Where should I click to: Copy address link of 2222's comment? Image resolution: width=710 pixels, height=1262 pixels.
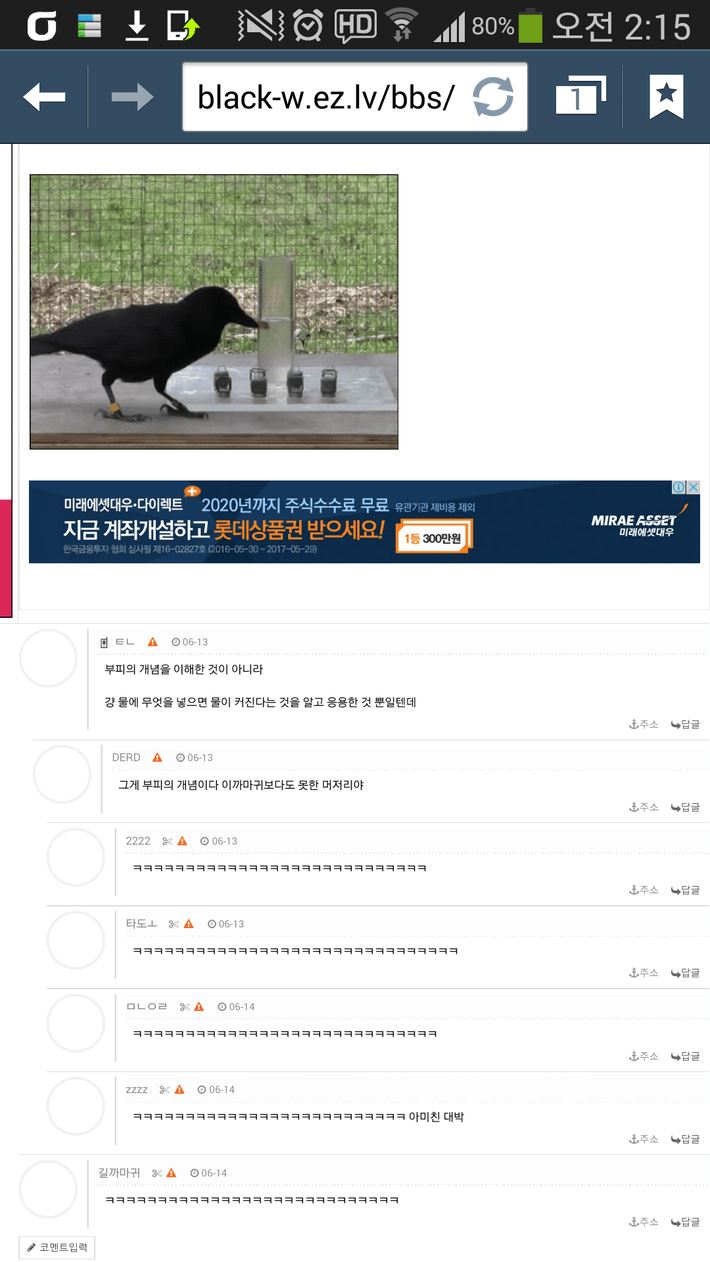coord(643,890)
